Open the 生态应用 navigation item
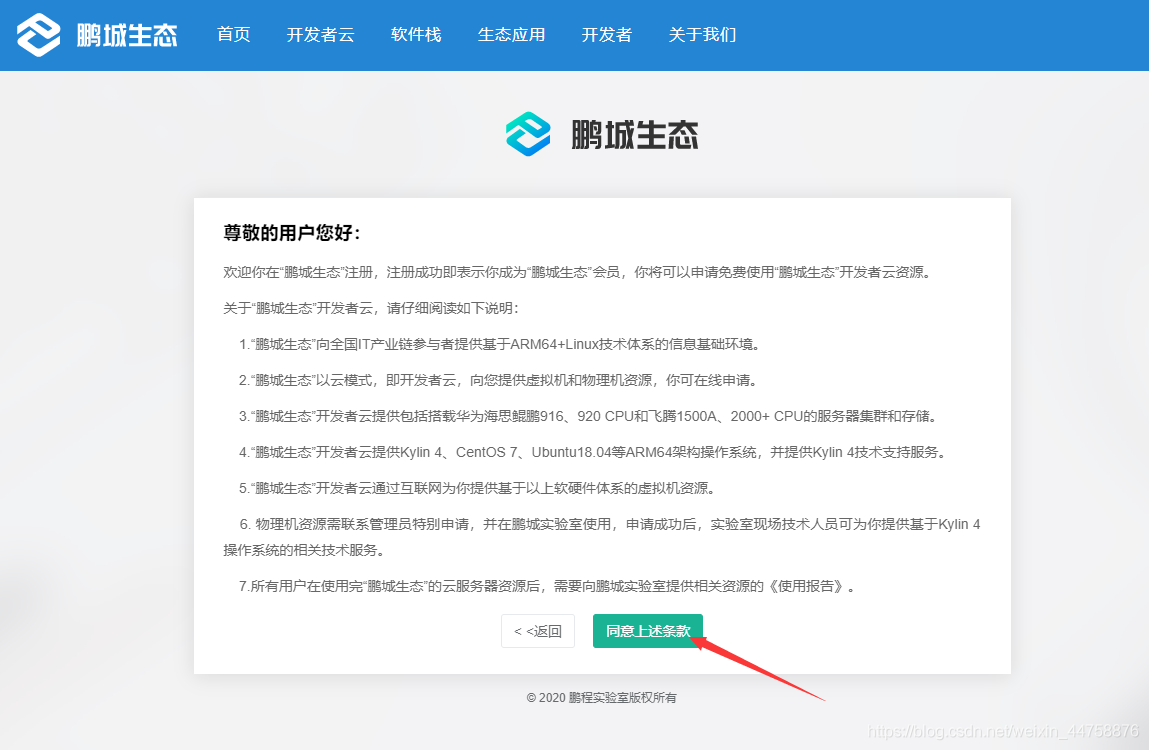 point(511,35)
